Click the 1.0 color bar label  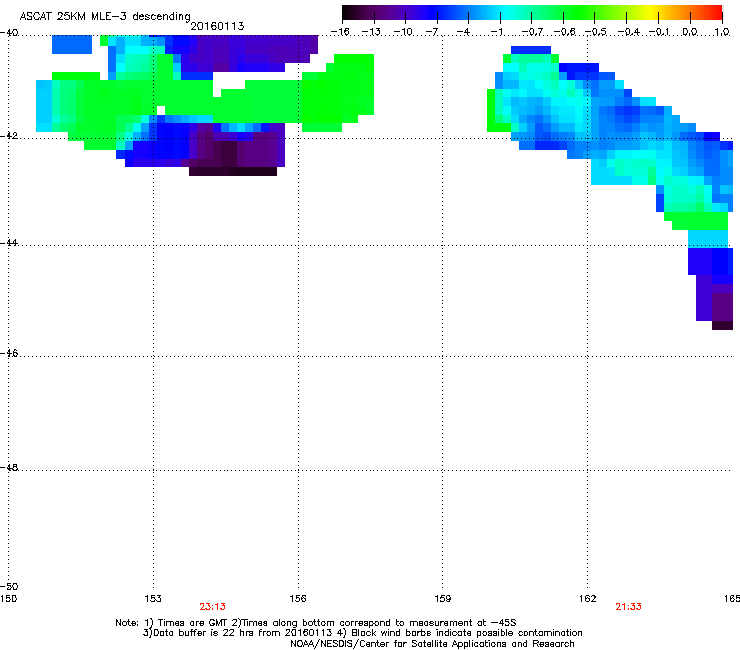point(722,32)
